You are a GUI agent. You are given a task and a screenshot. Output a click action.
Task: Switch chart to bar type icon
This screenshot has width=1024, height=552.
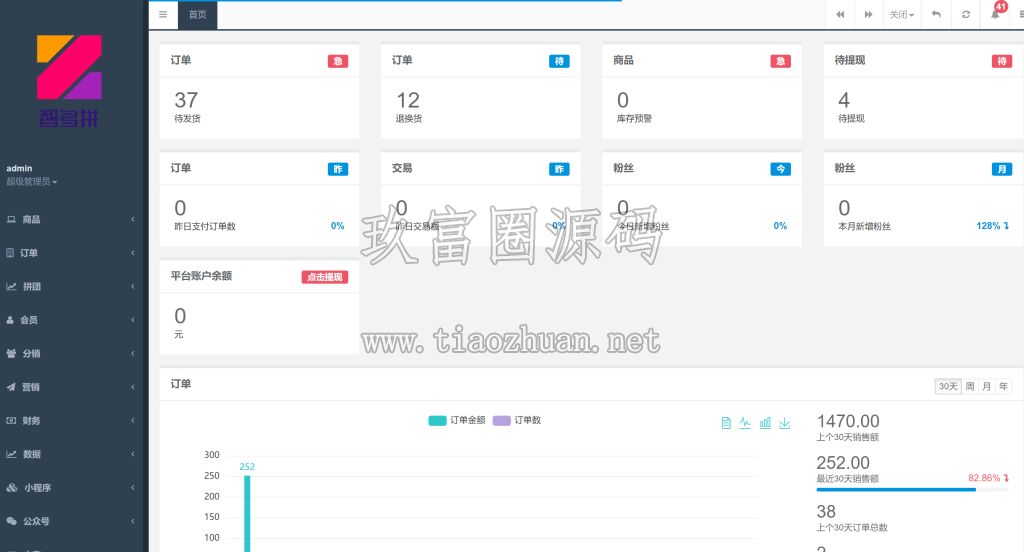click(x=765, y=423)
